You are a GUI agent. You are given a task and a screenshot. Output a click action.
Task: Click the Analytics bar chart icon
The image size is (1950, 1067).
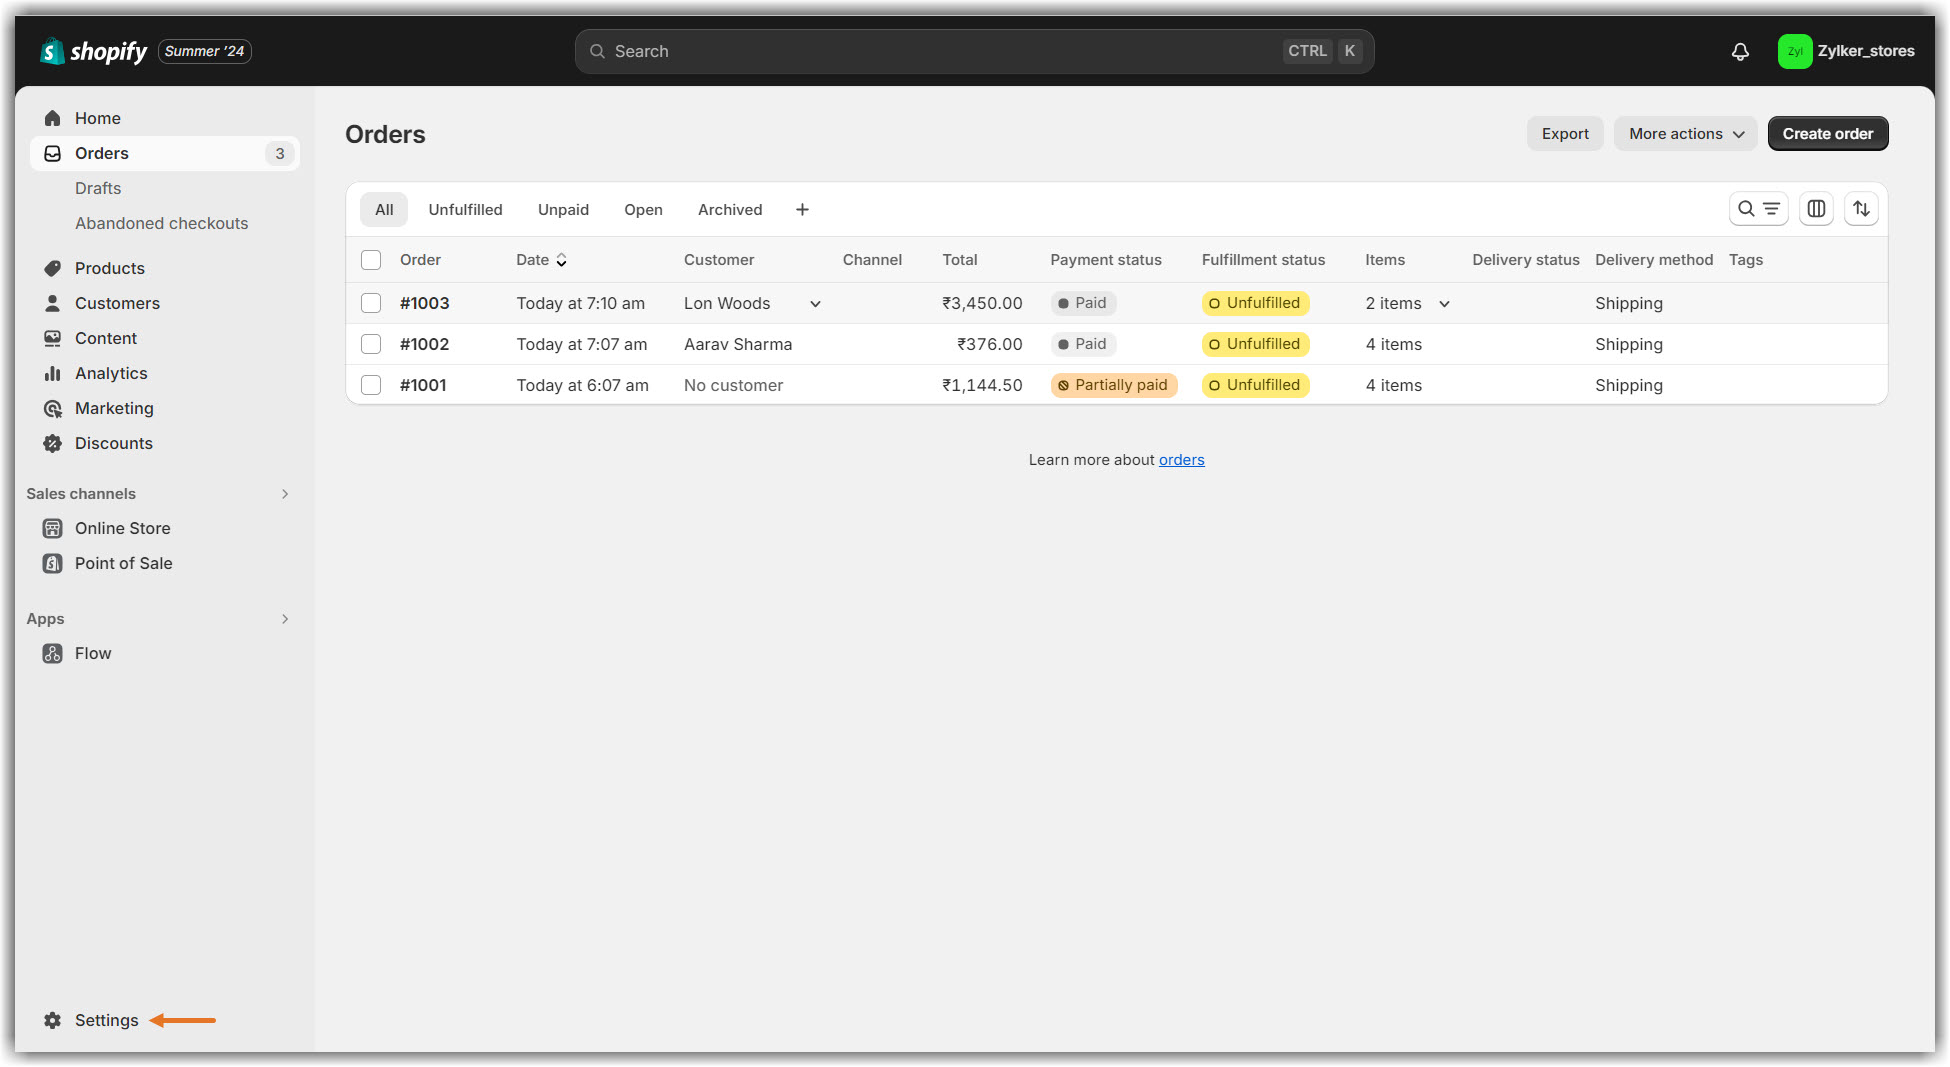[x=53, y=373]
